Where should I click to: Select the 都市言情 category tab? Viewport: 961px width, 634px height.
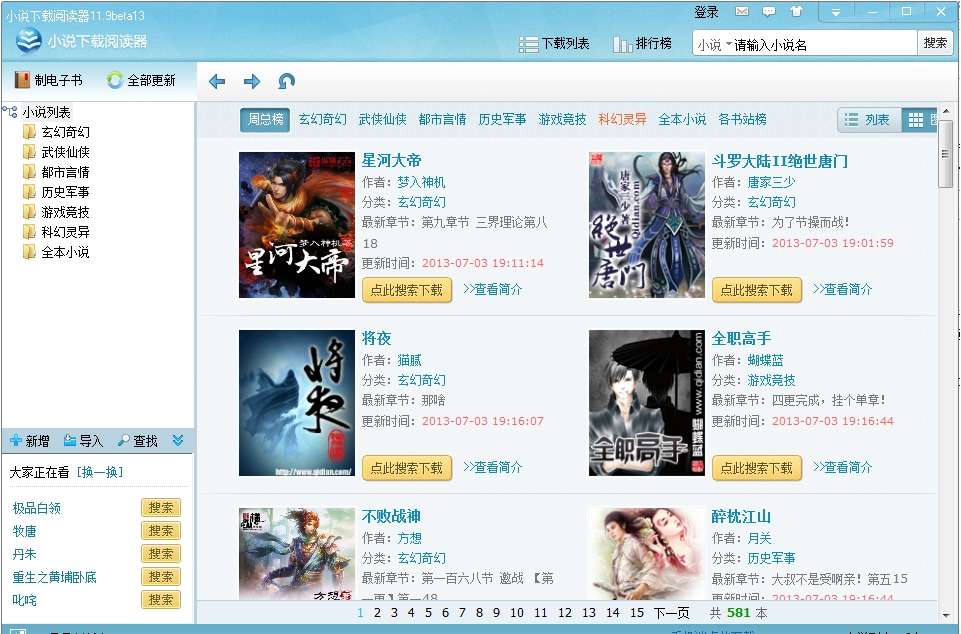click(x=443, y=119)
